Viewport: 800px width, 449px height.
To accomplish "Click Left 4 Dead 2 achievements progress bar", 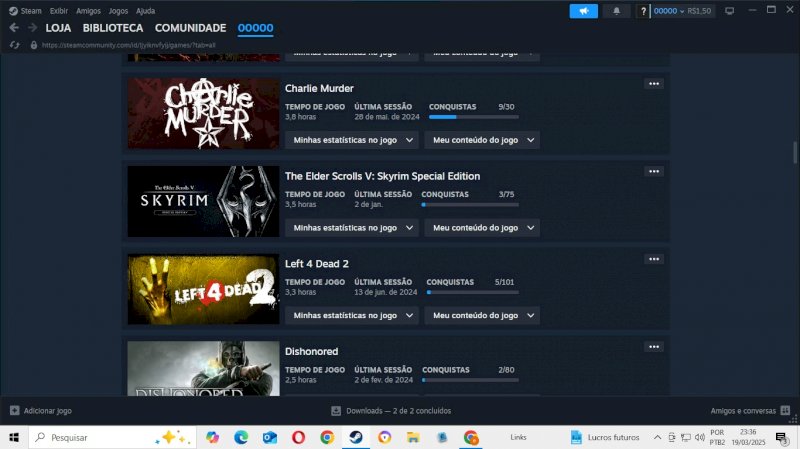I will point(472,292).
